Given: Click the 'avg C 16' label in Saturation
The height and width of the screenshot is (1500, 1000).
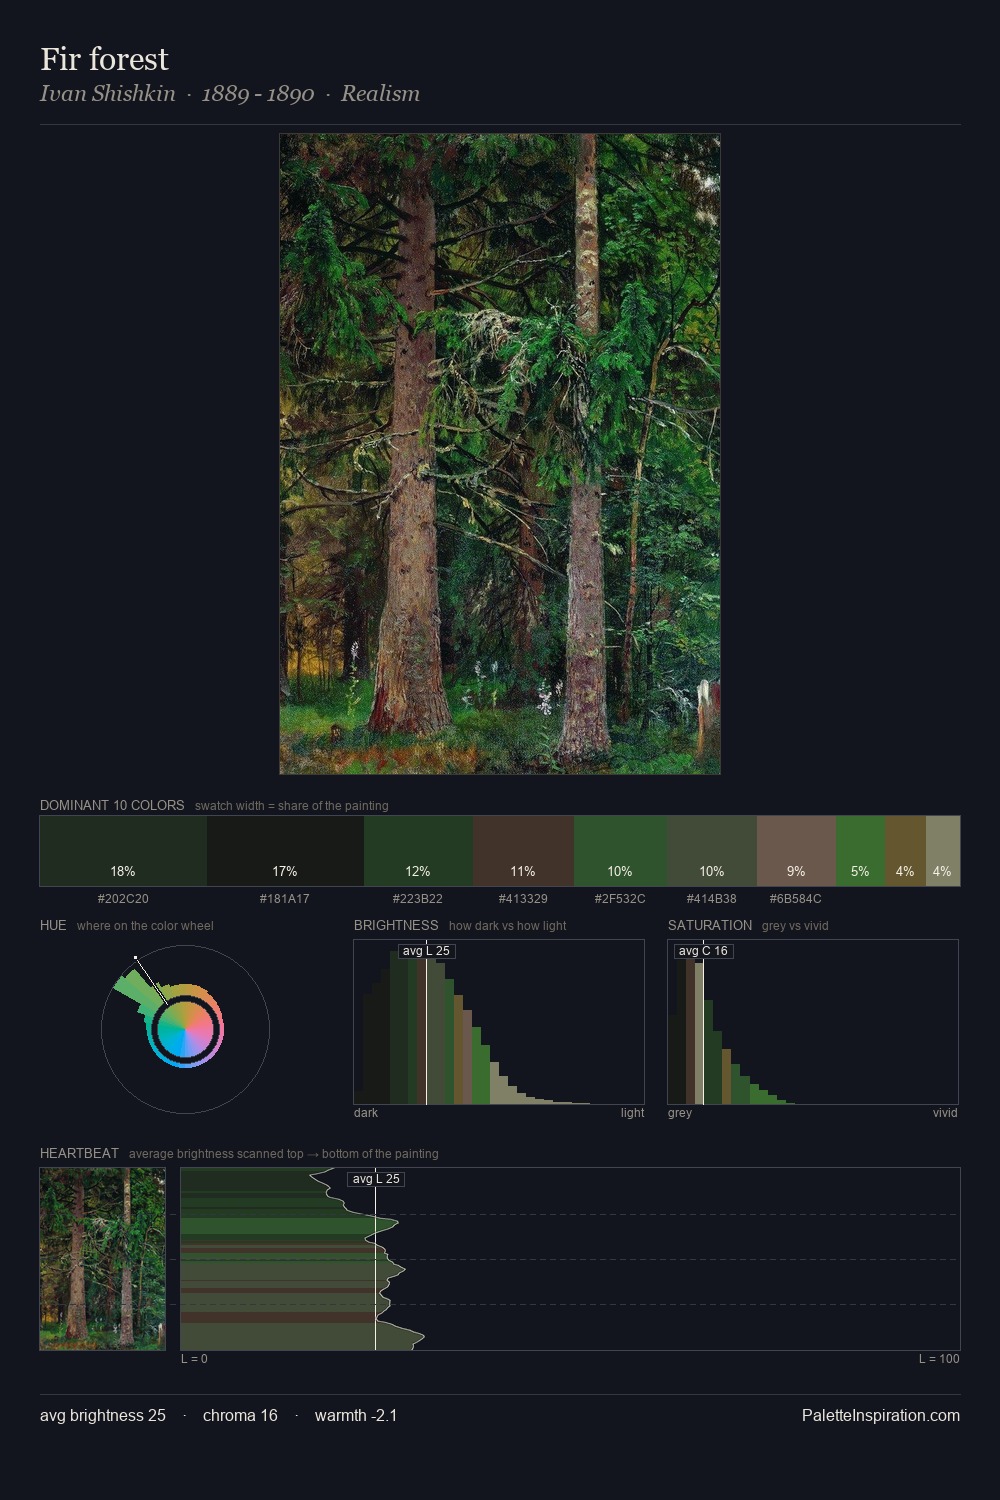Looking at the screenshot, I should 703,951.
